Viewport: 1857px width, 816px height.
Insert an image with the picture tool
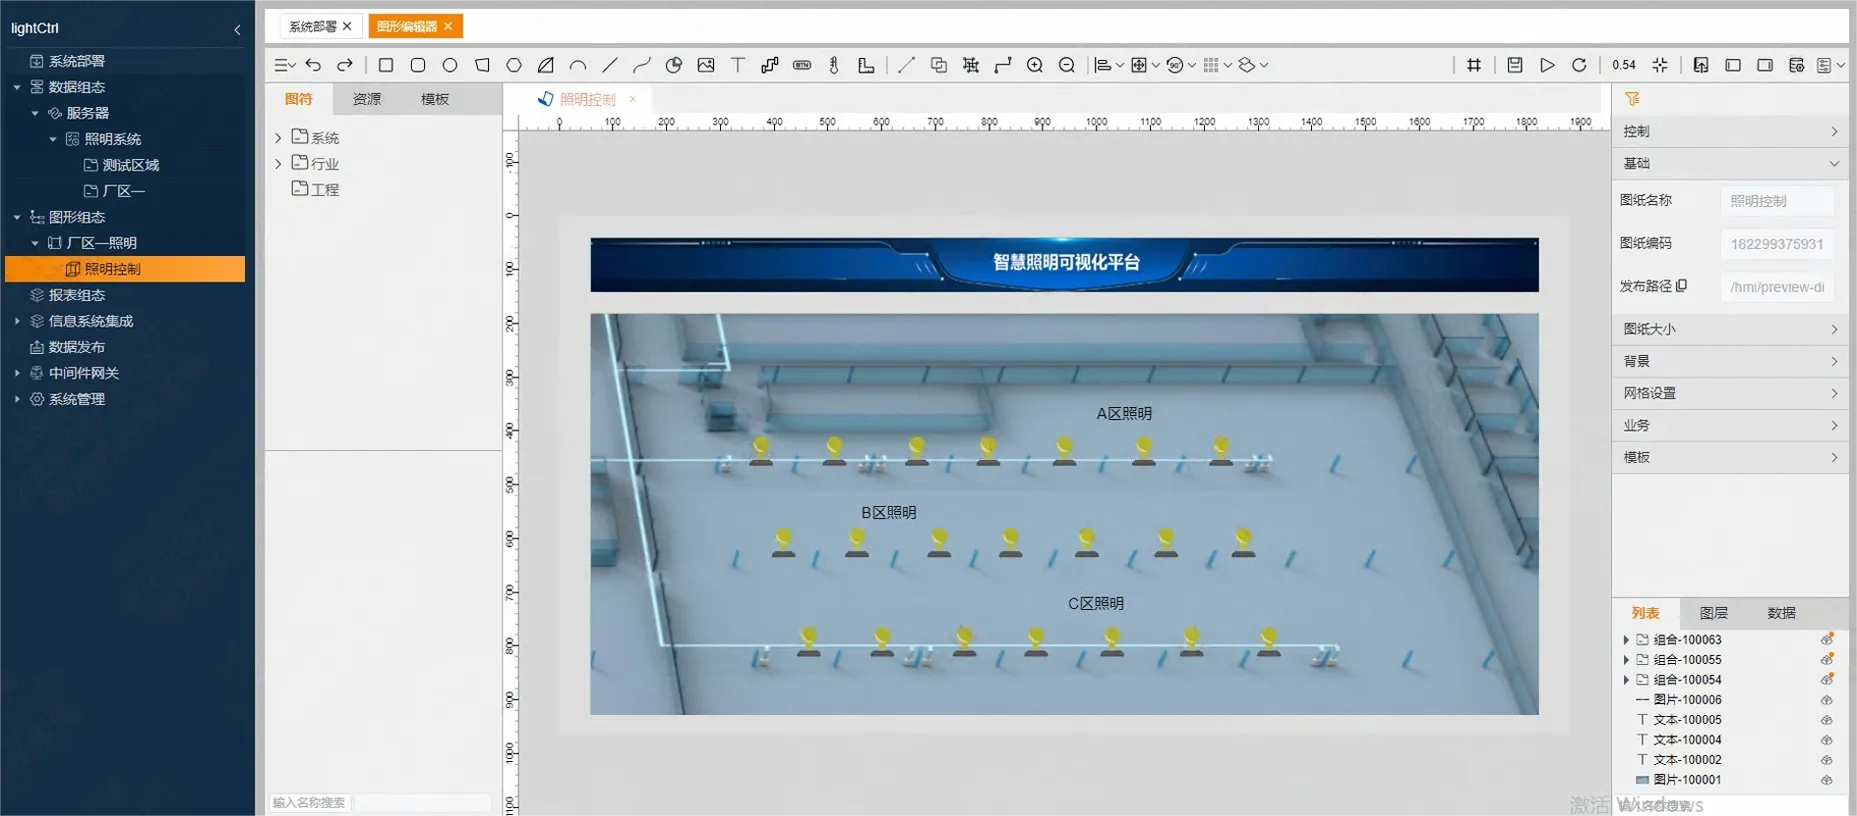pos(706,65)
